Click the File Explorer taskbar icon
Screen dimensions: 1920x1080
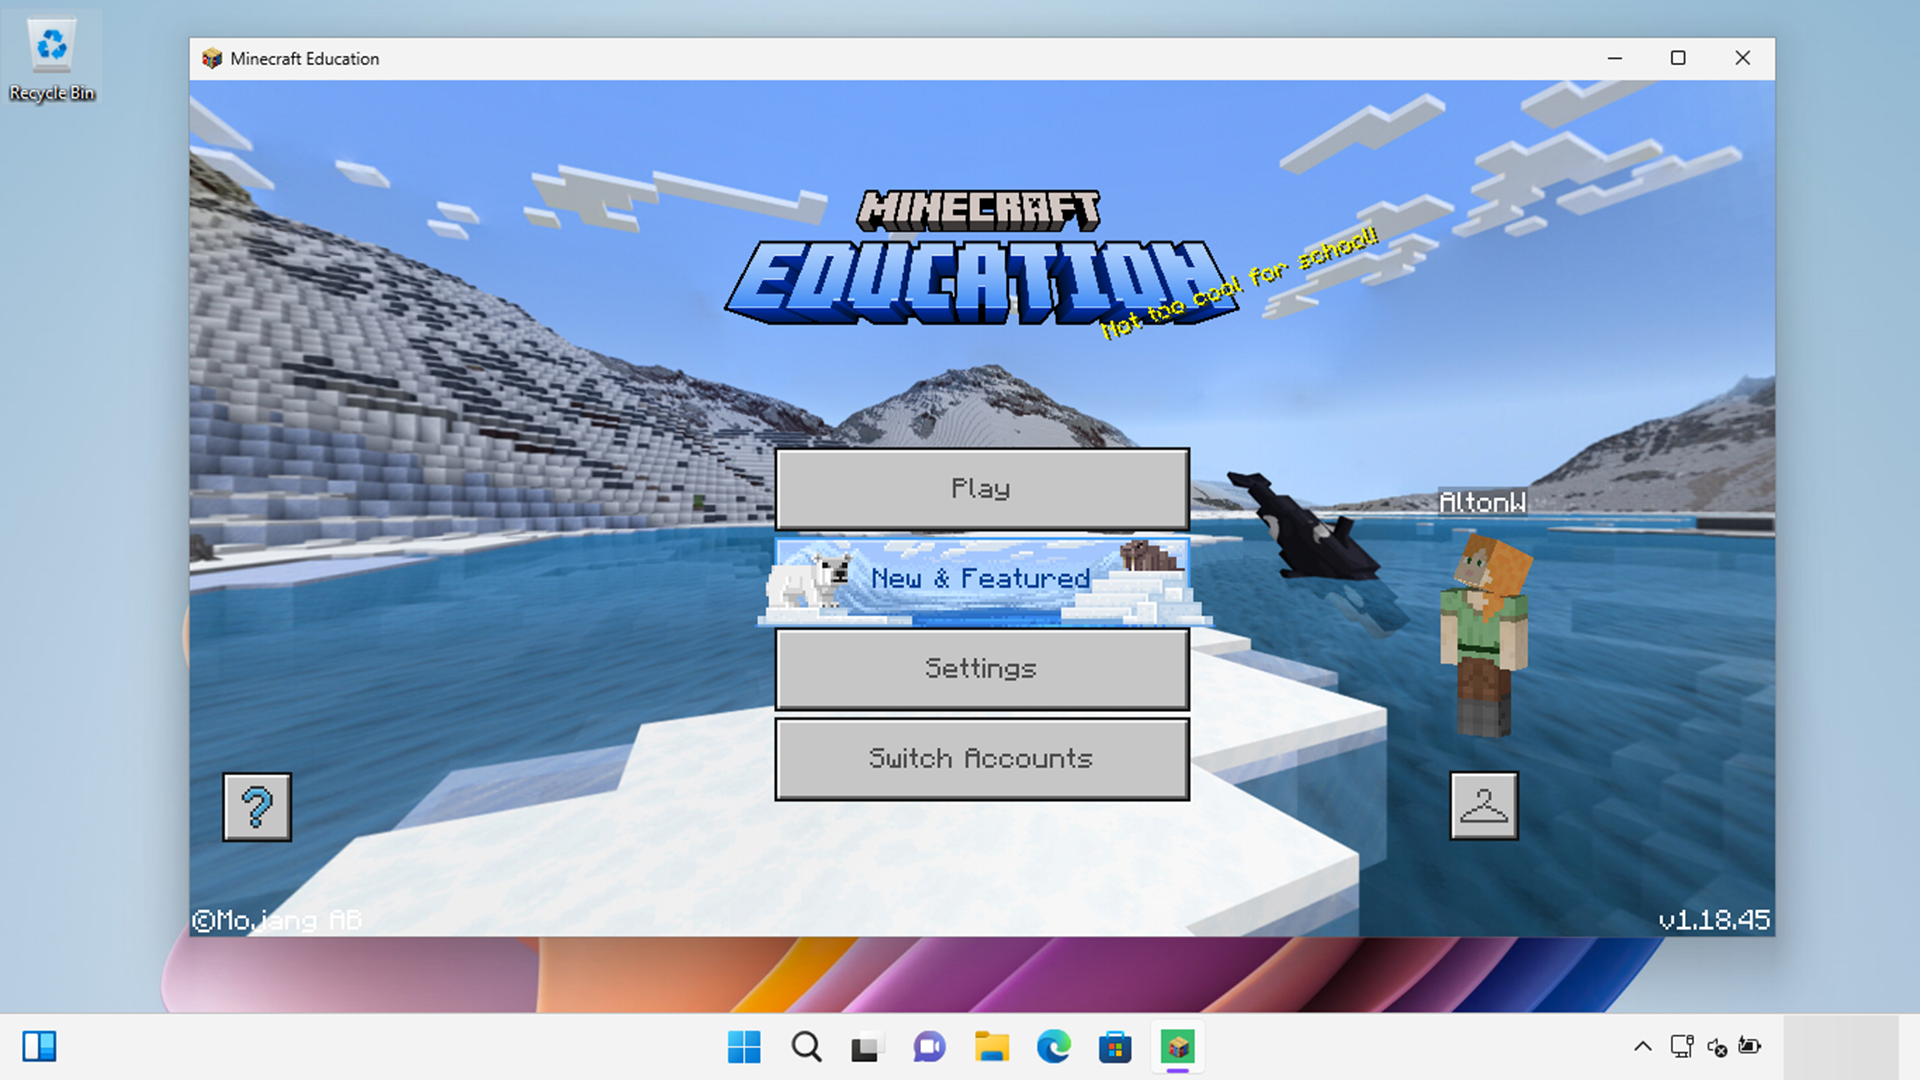coord(993,1048)
